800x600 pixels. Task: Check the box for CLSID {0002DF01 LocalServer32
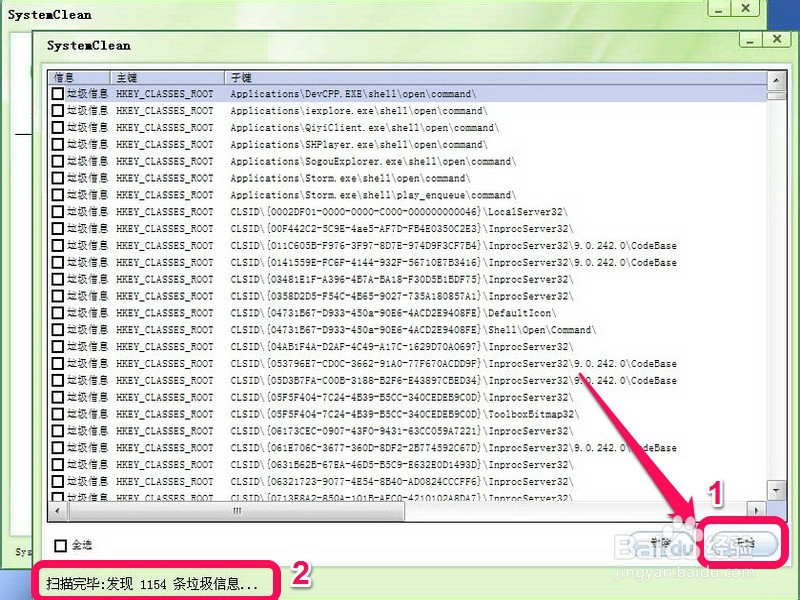[58, 211]
